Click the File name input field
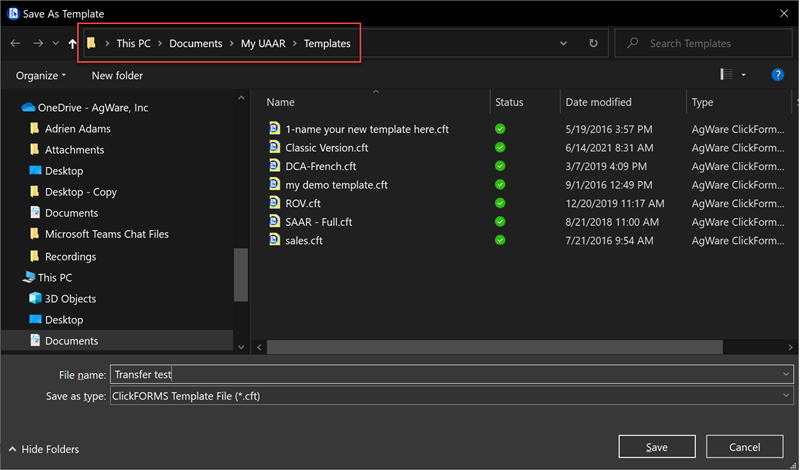Screen dimensions: 800x470 point(440,374)
